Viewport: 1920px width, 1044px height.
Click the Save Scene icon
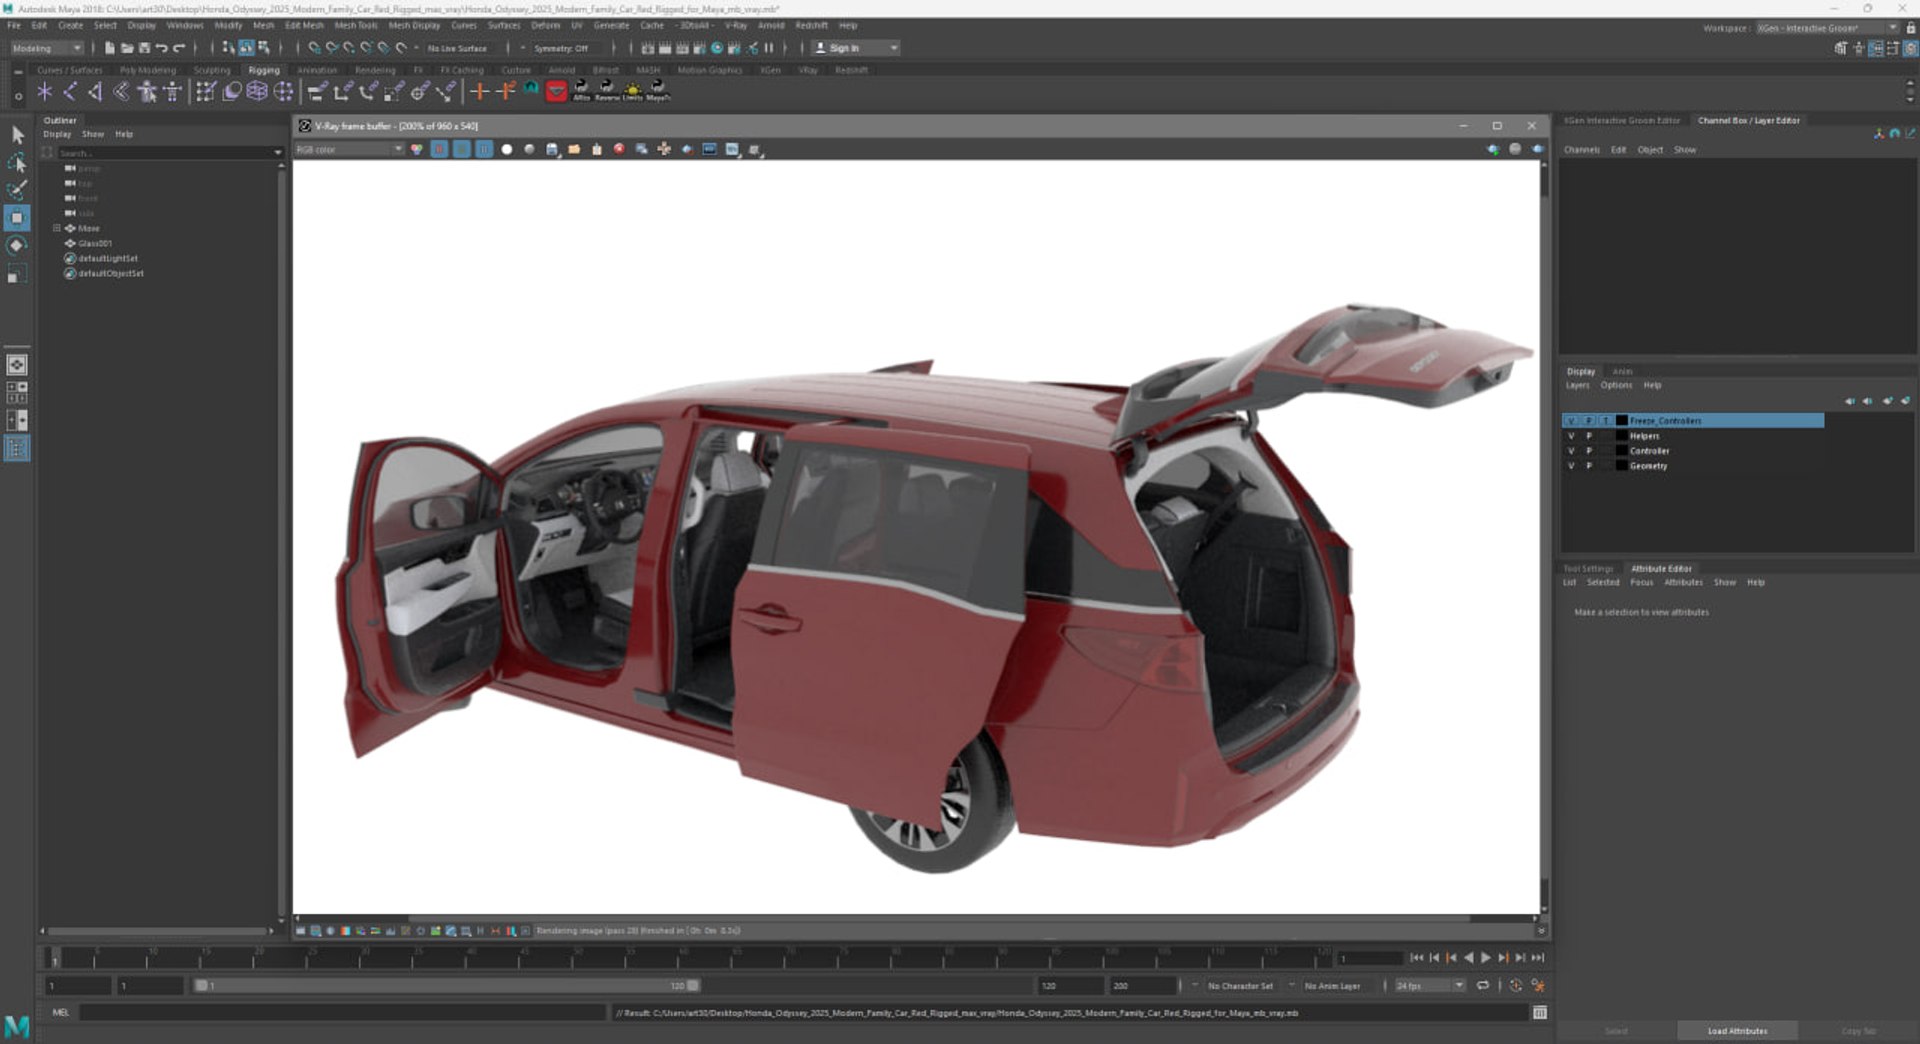point(144,48)
